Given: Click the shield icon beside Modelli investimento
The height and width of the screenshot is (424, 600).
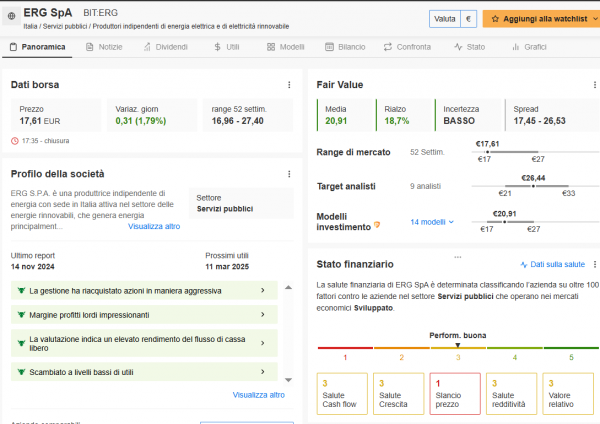Looking at the screenshot, I should click(377, 225).
